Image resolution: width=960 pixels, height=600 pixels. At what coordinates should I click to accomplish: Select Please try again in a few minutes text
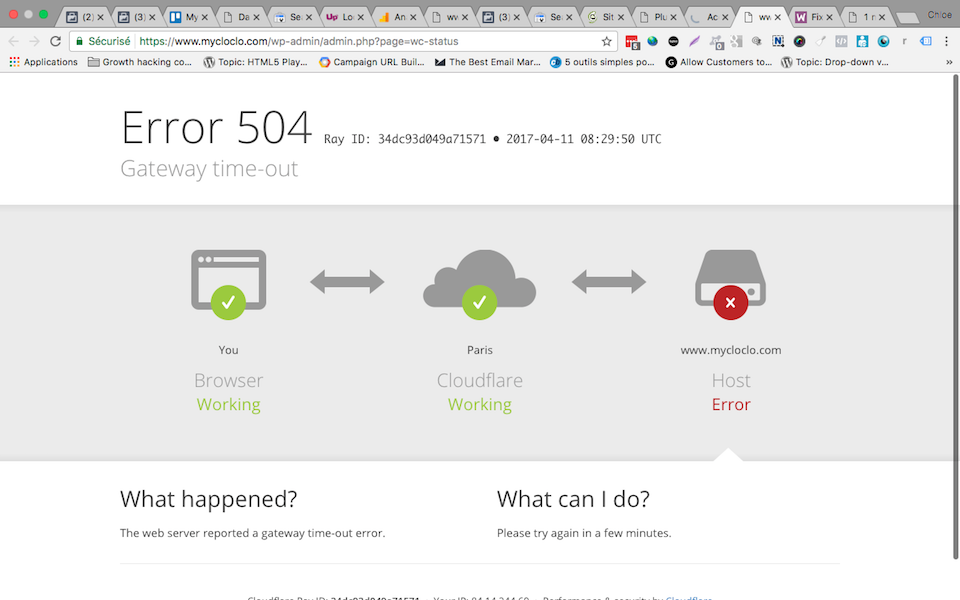tap(584, 533)
